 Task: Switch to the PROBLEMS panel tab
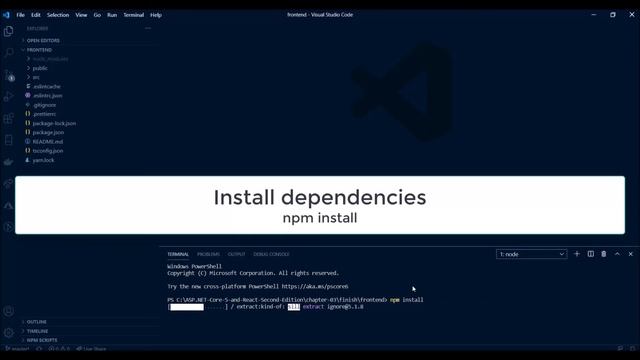208,254
